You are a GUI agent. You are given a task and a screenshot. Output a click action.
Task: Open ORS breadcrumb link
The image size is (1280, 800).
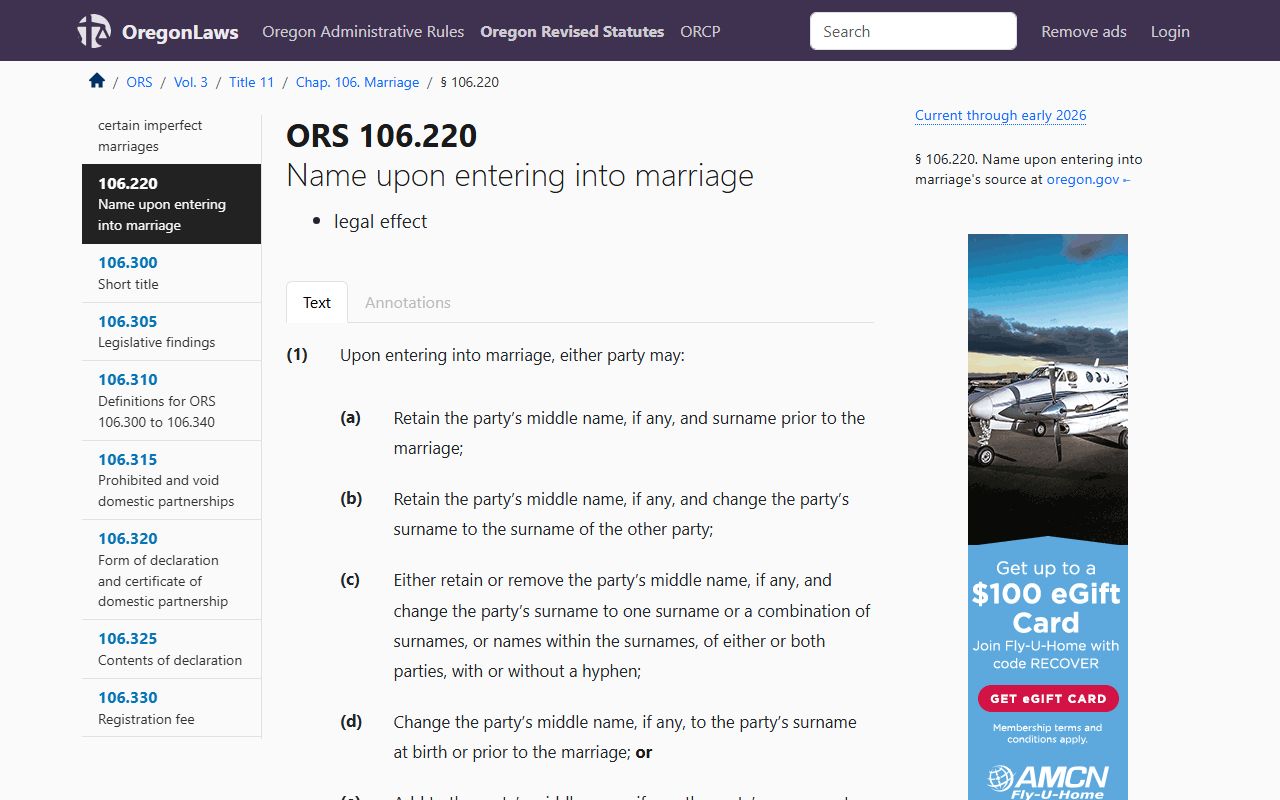[x=139, y=82]
